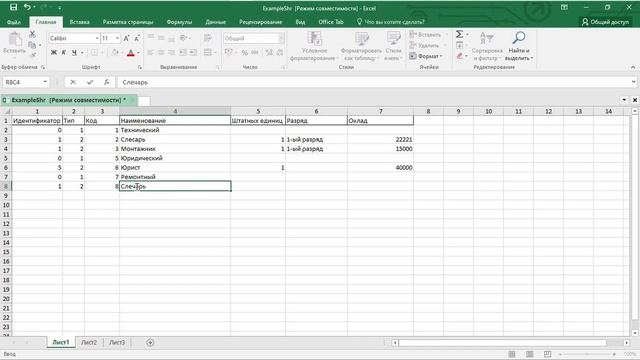Viewport: 640px width, 360px height.
Task: Switch to the Данные ribbon tab
Action: 216,22
